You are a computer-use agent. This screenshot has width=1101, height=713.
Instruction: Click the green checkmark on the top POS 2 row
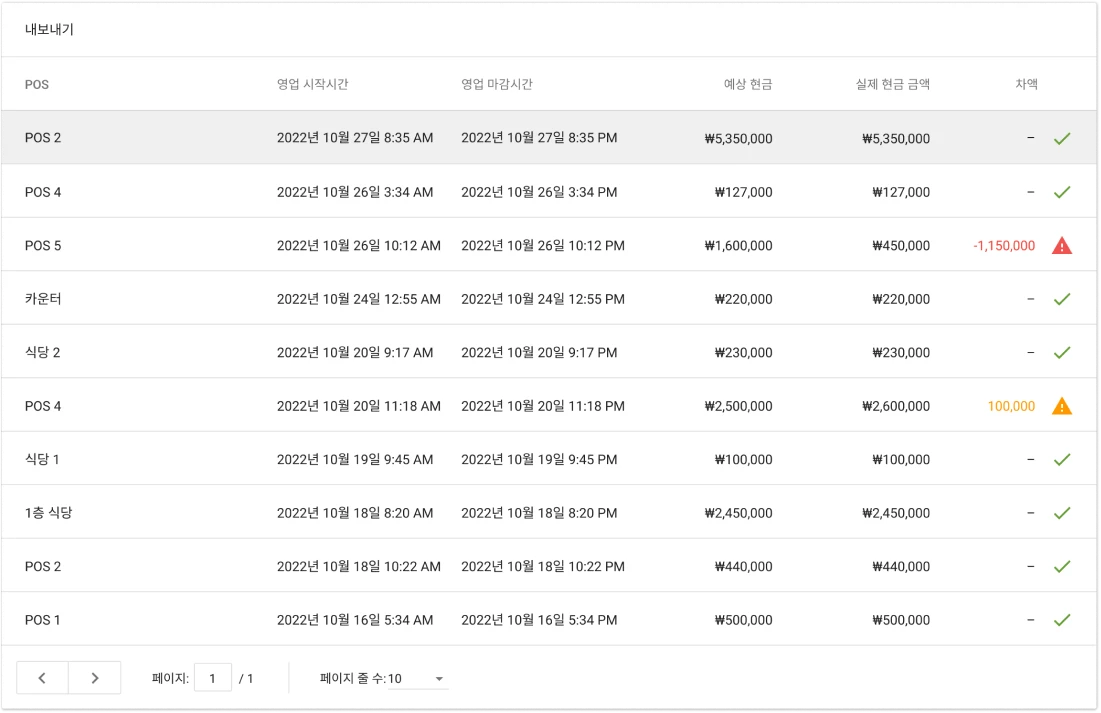(x=1062, y=137)
